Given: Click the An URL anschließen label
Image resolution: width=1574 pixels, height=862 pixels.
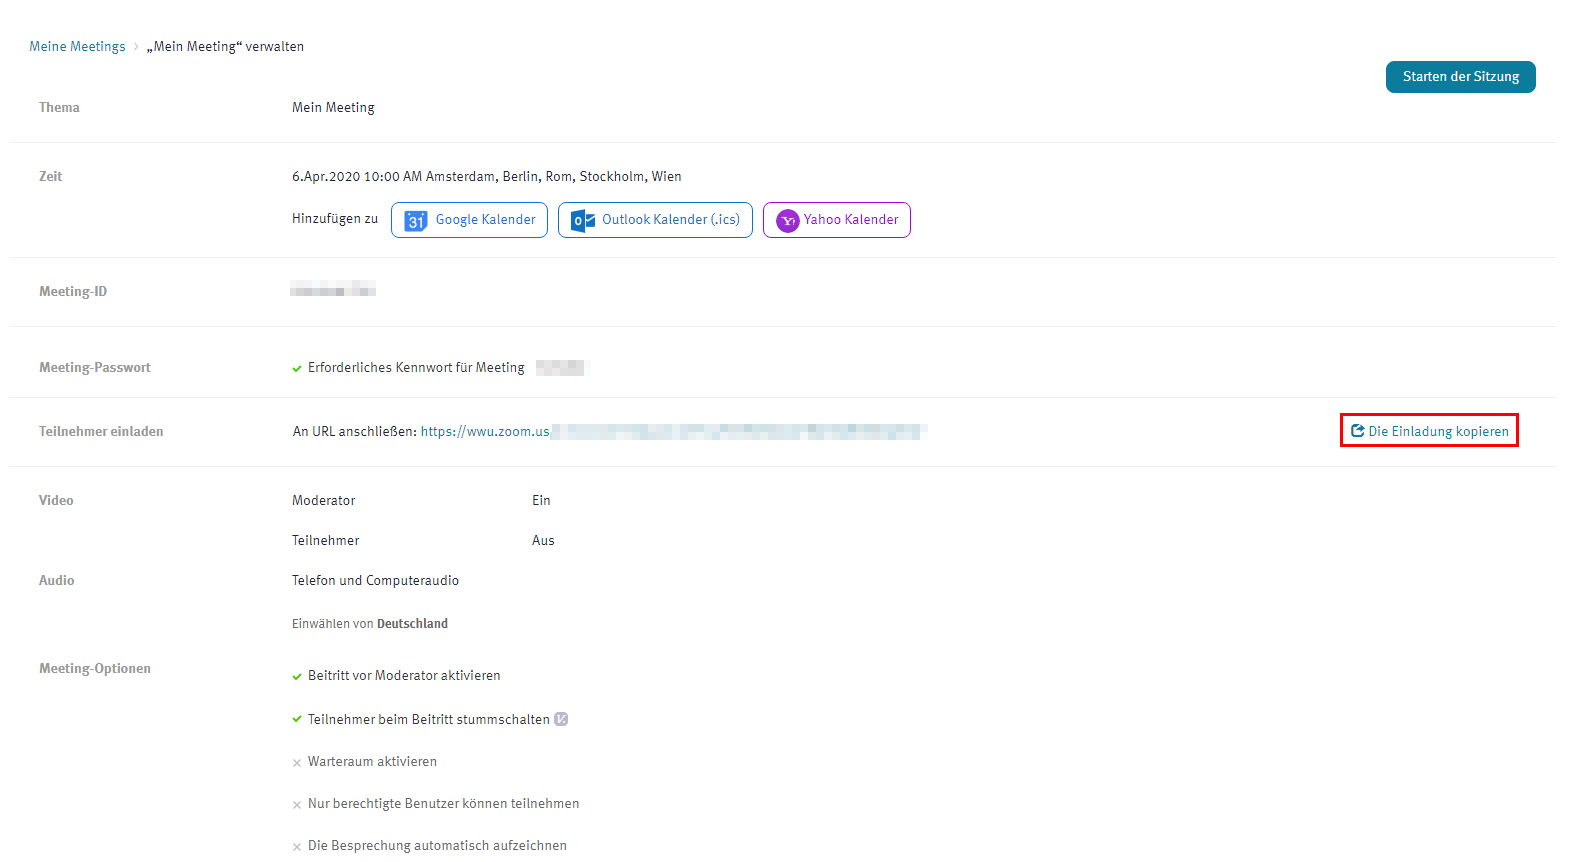Looking at the screenshot, I should pyautogui.click(x=355, y=431).
